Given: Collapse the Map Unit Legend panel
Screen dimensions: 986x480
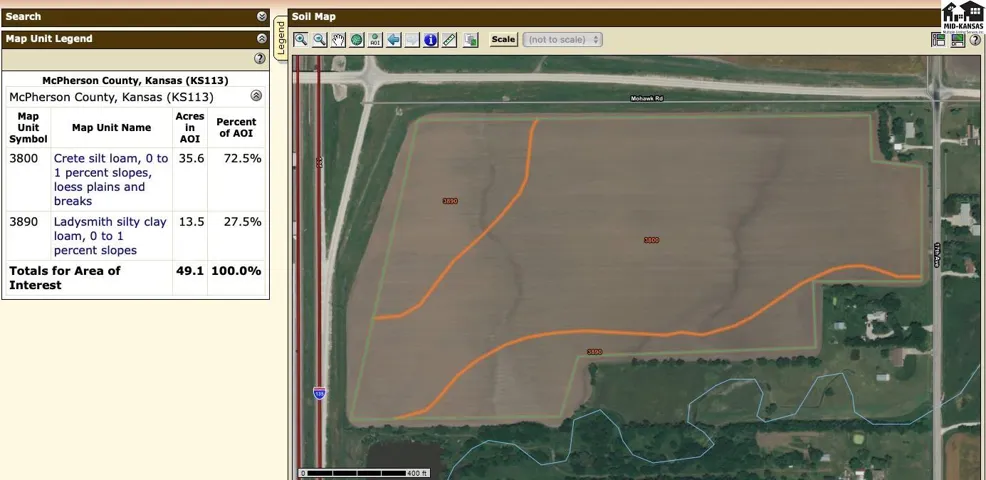Looking at the screenshot, I should click(x=262, y=39).
